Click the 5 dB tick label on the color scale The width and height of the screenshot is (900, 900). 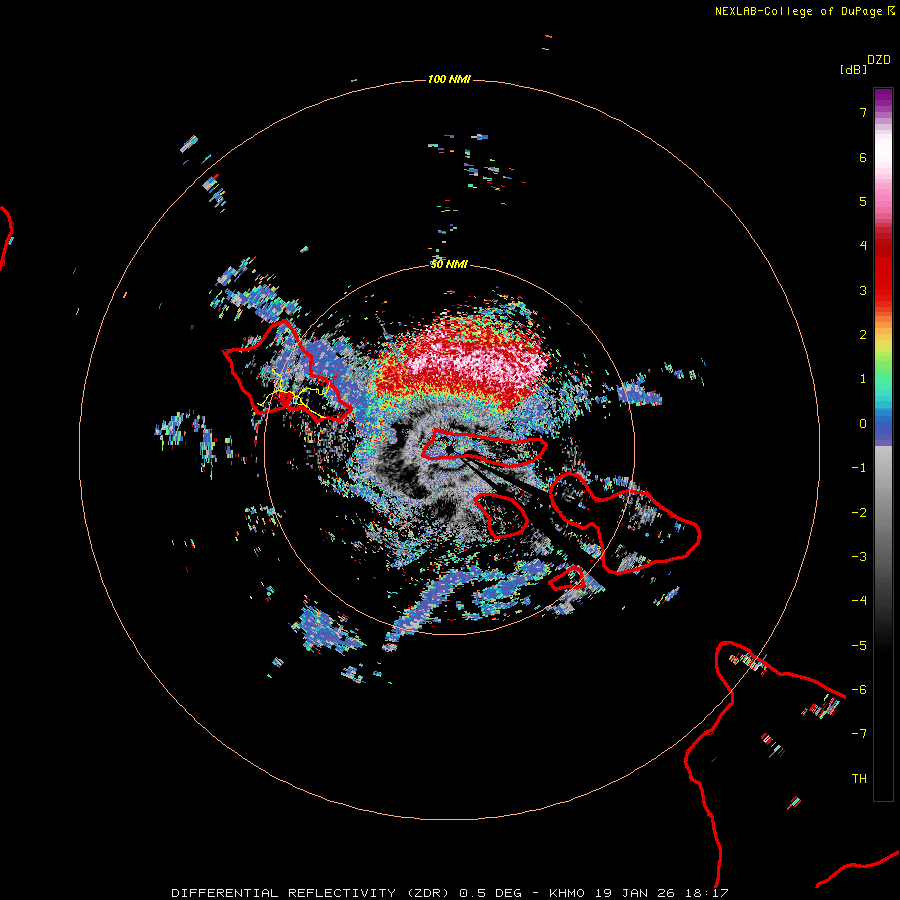(863, 201)
